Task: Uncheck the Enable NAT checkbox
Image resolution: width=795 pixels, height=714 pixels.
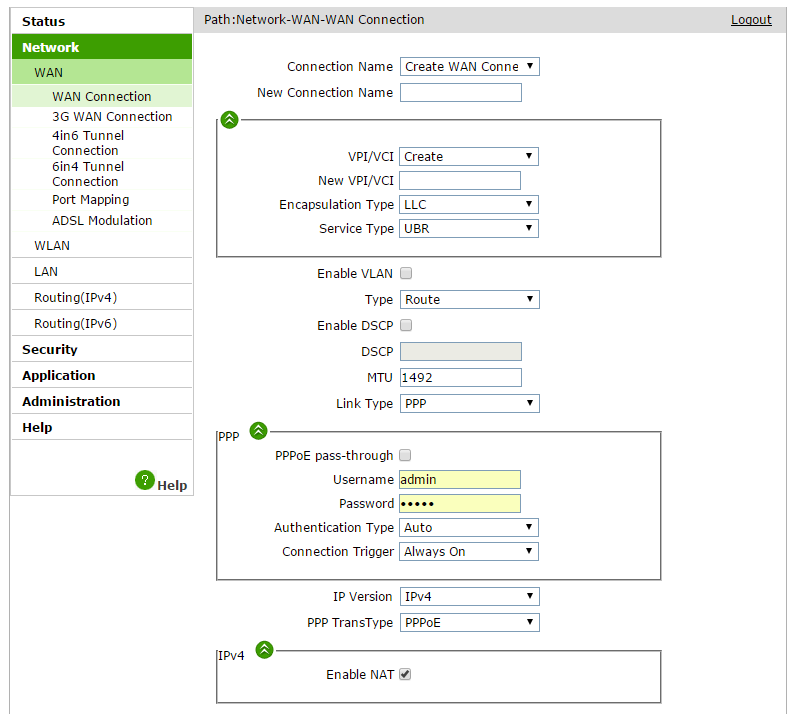Action: [406, 675]
